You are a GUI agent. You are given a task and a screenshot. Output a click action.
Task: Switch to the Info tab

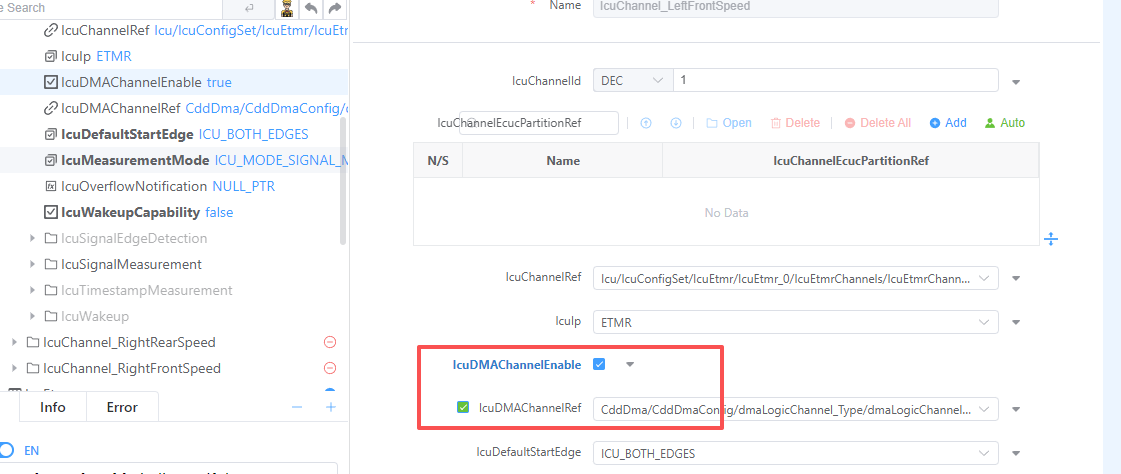tap(53, 407)
